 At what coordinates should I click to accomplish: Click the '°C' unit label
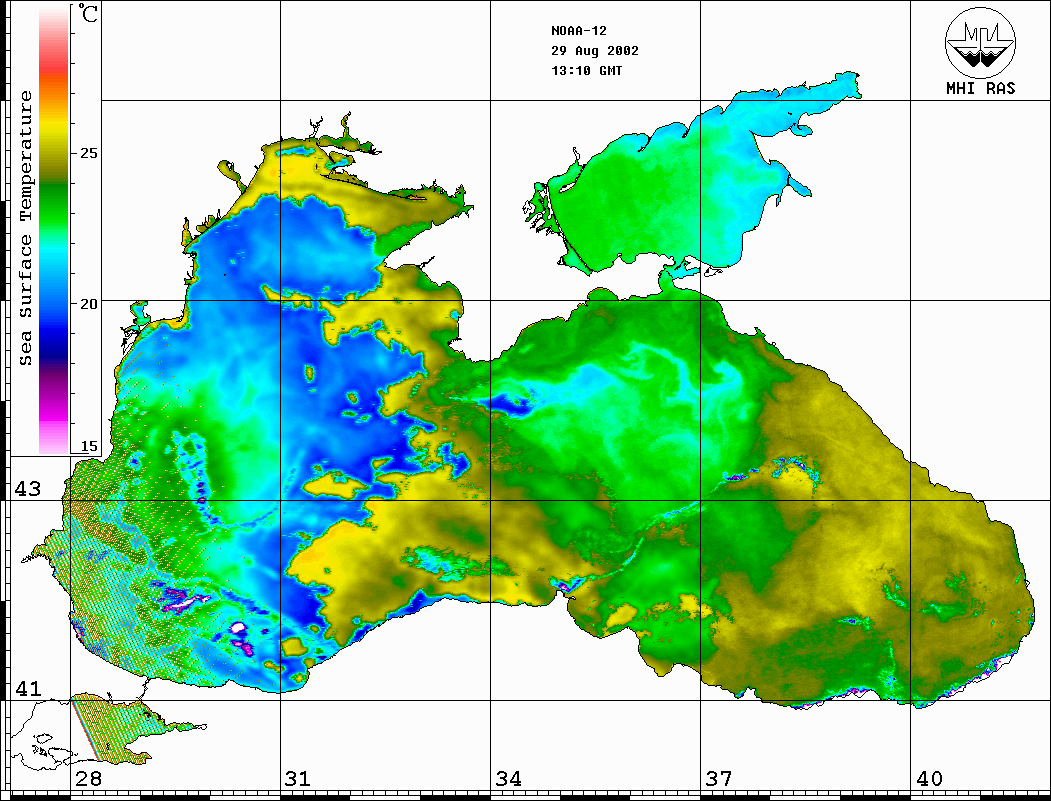pyautogui.click(x=88, y=13)
